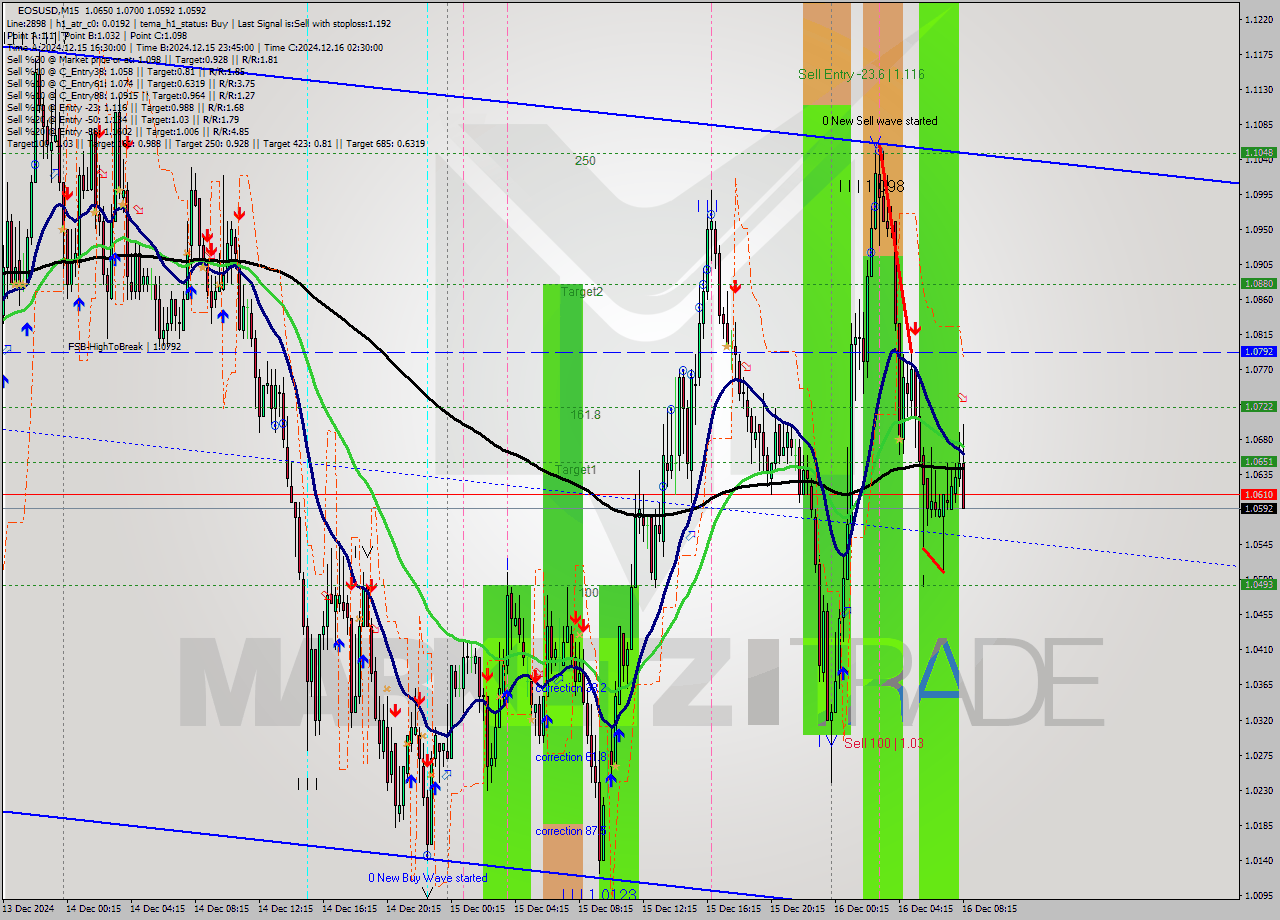Viewport: 1280px width, 920px height.
Task: Click the '14 Dec 08:15' time axis label
Action: click(222, 909)
